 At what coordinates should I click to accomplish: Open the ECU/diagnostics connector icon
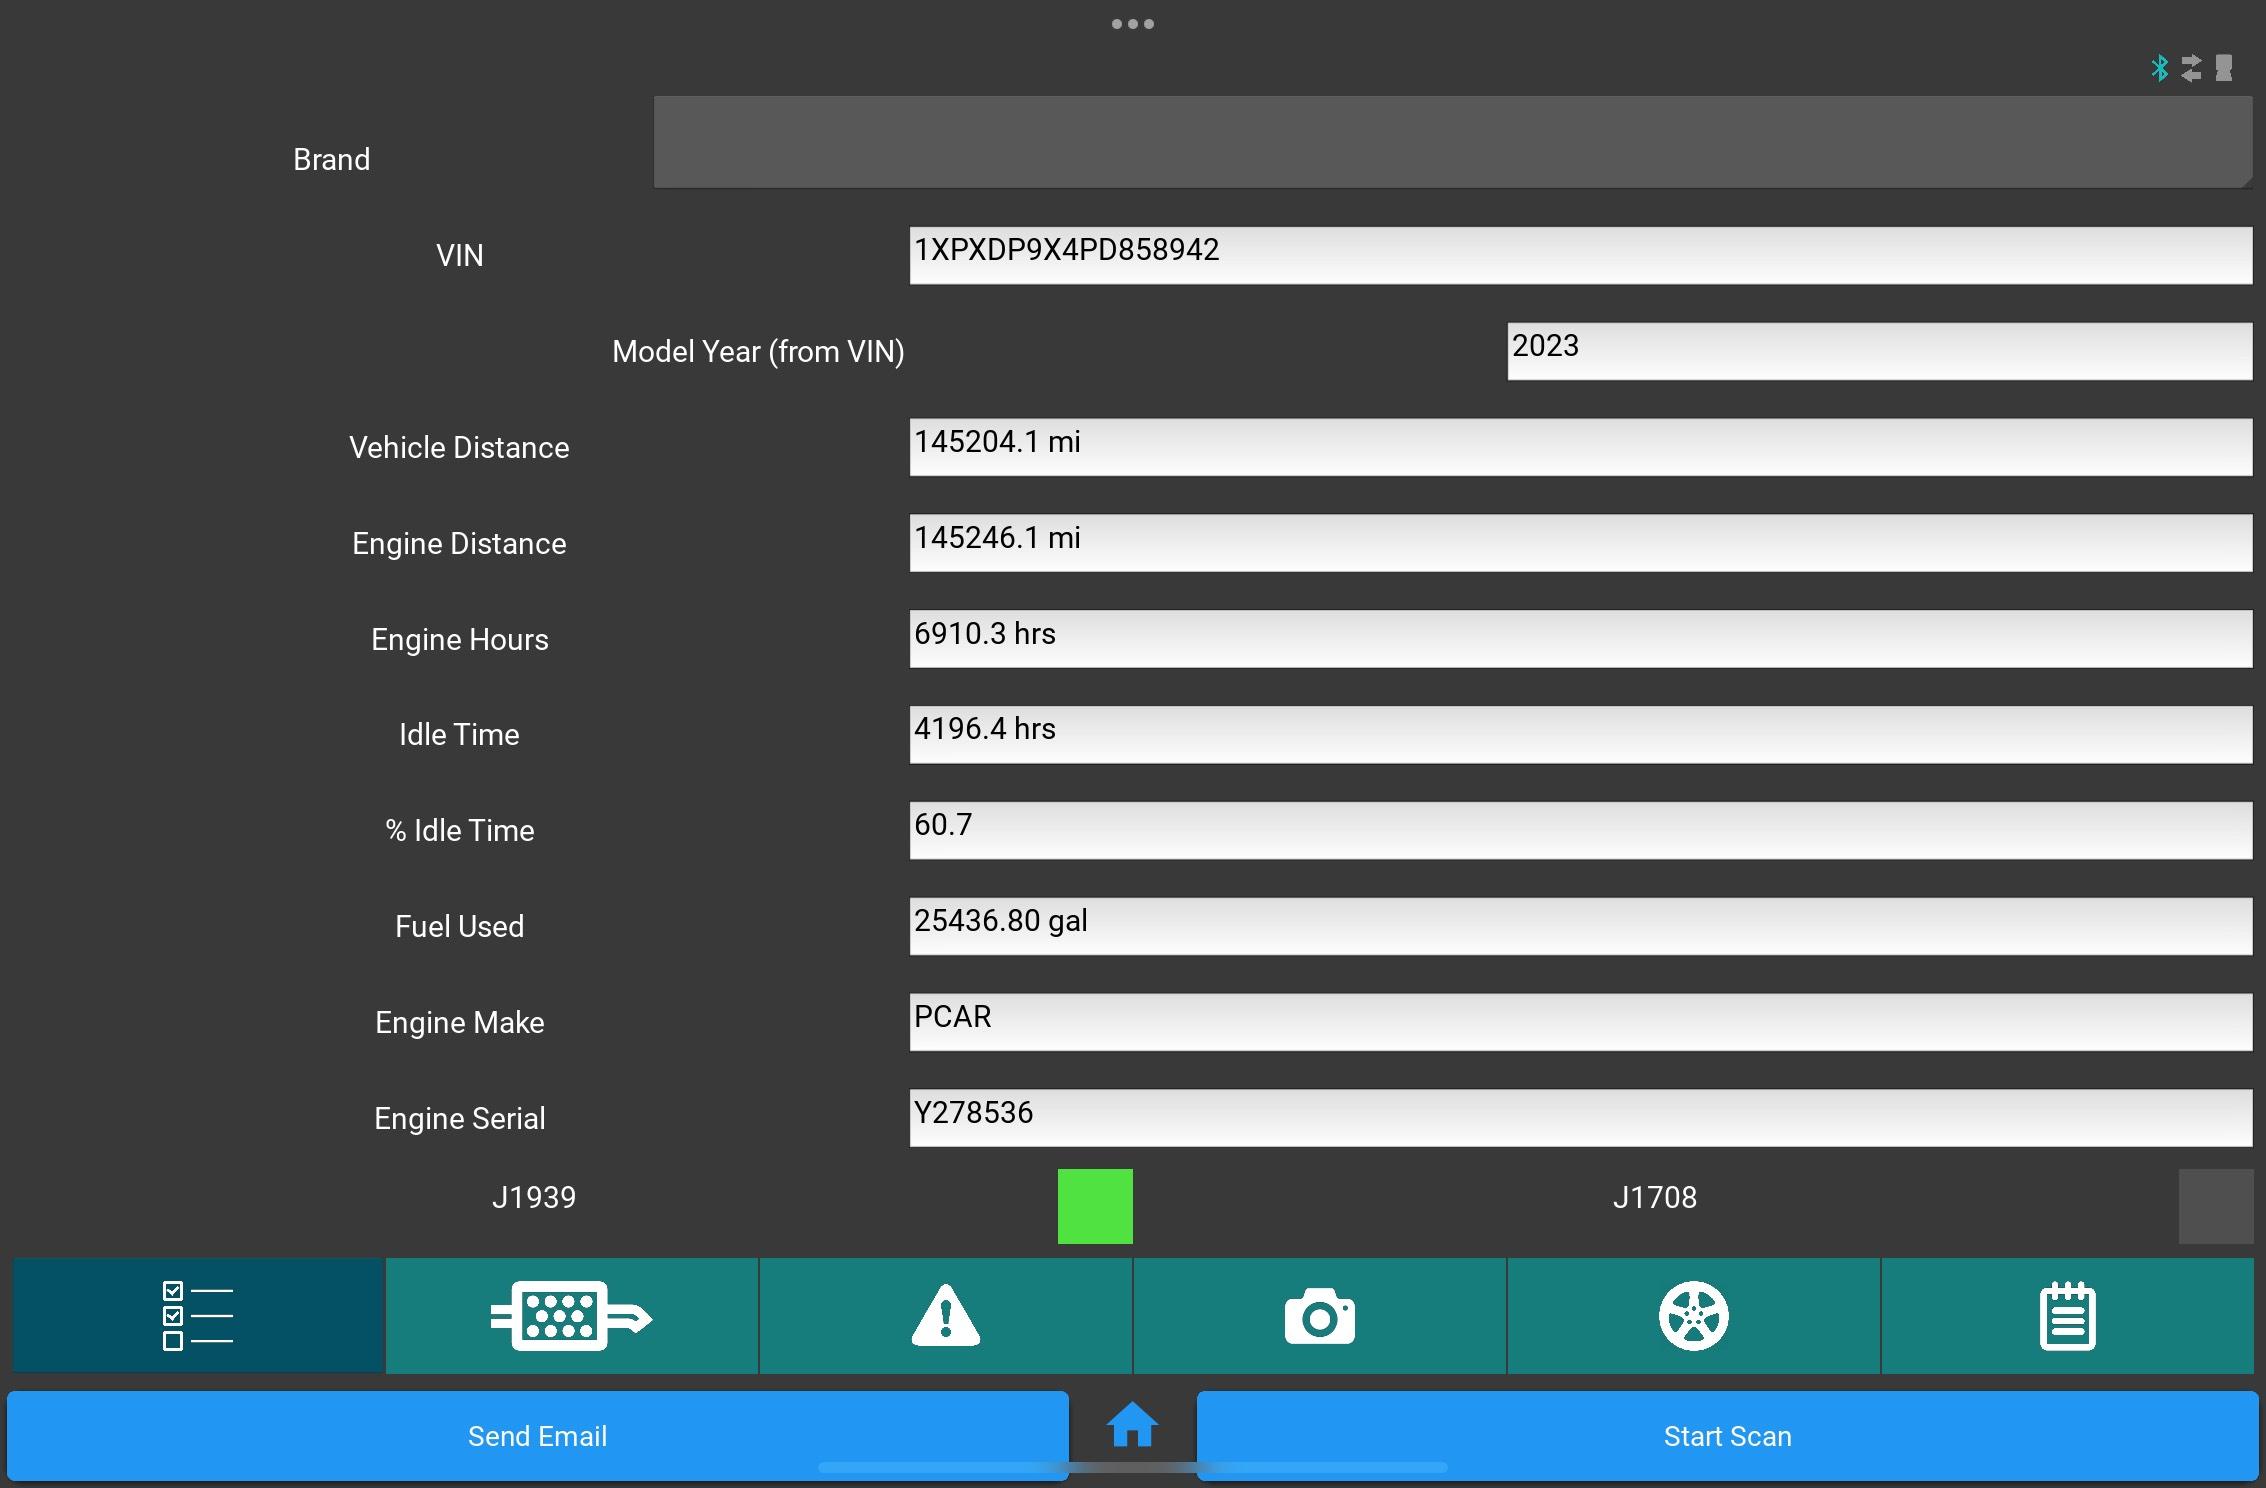571,1315
